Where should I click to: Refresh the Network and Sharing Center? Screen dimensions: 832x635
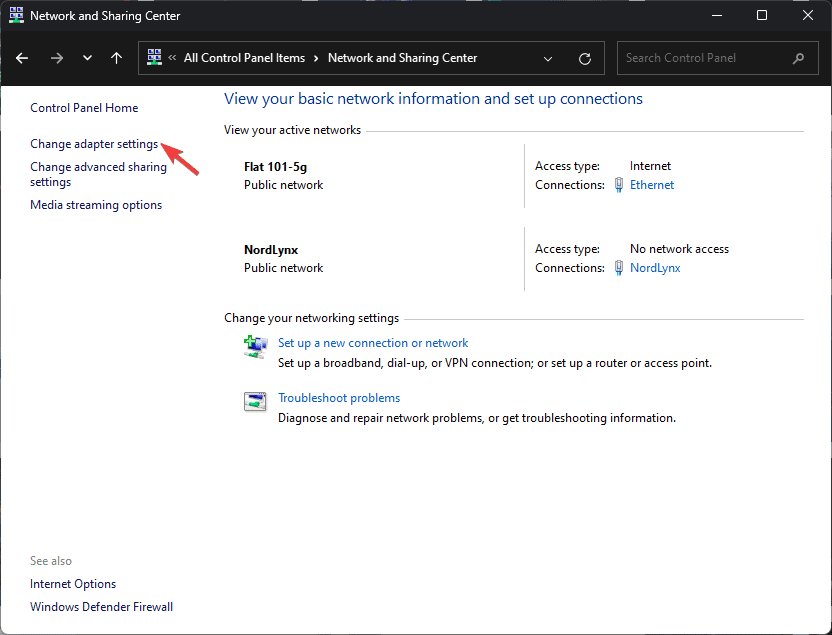click(585, 58)
